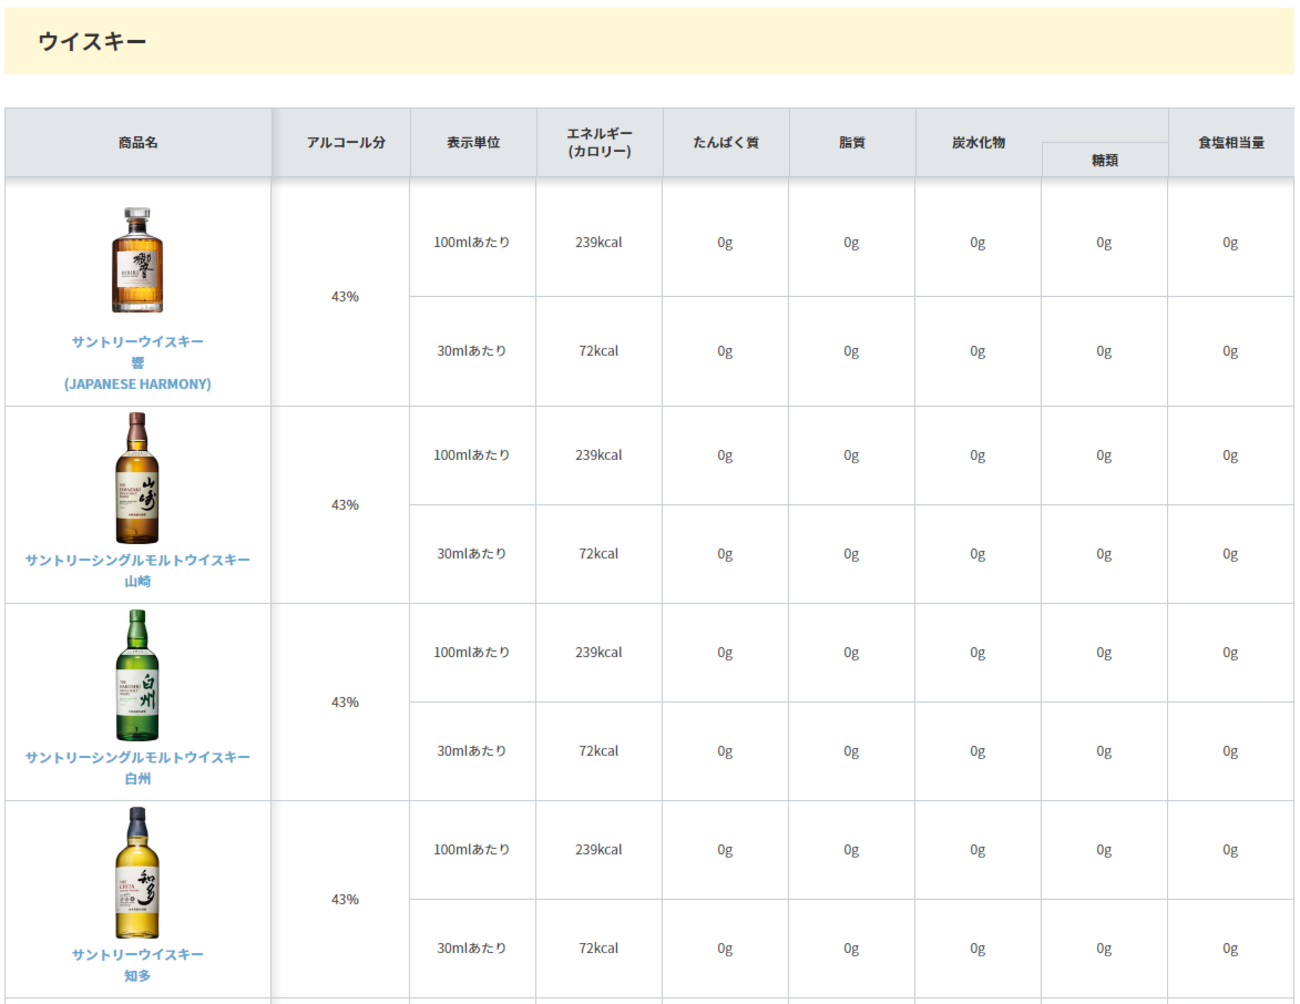Click the 239kcal value for 知多
1300x1004 pixels.
(x=598, y=850)
